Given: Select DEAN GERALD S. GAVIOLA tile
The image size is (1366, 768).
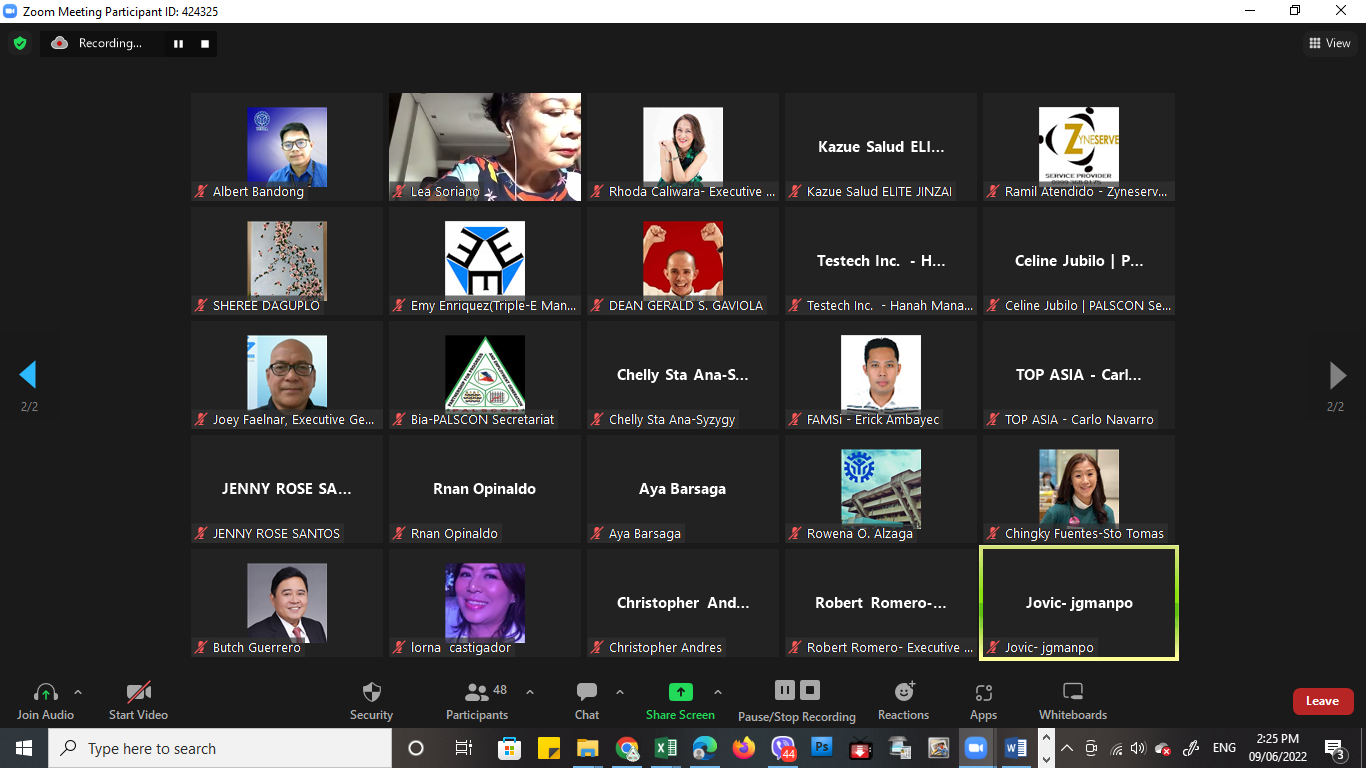Looking at the screenshot, I should pyautogui.click(x=683, y=261).
